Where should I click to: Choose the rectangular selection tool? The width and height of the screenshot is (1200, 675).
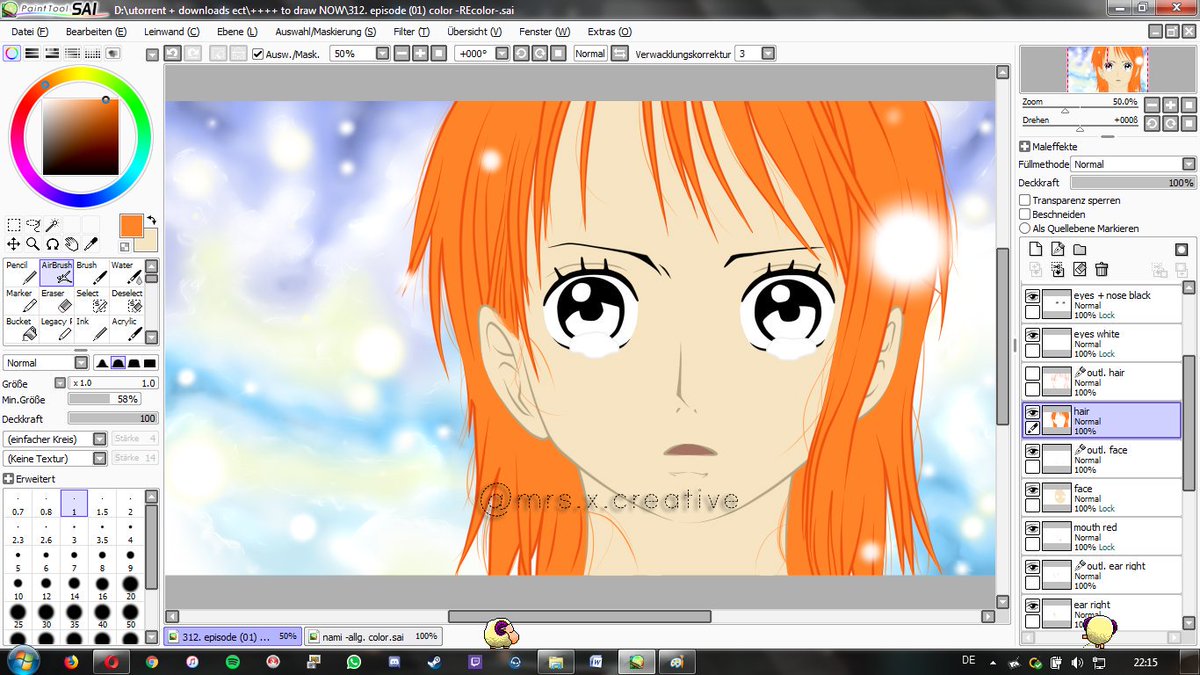pyautogui.click(x=14, y=225)
